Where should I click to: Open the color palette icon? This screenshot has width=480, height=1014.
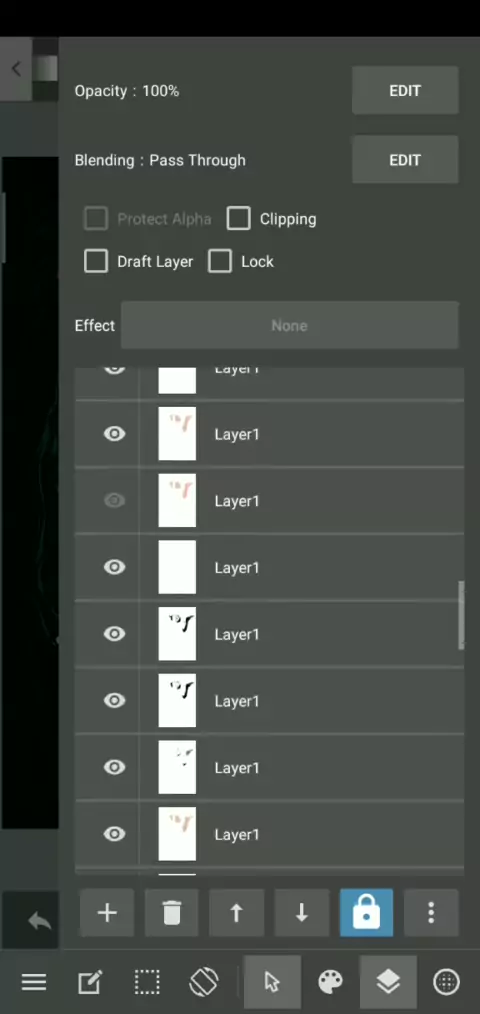click(x=331, y=982)
